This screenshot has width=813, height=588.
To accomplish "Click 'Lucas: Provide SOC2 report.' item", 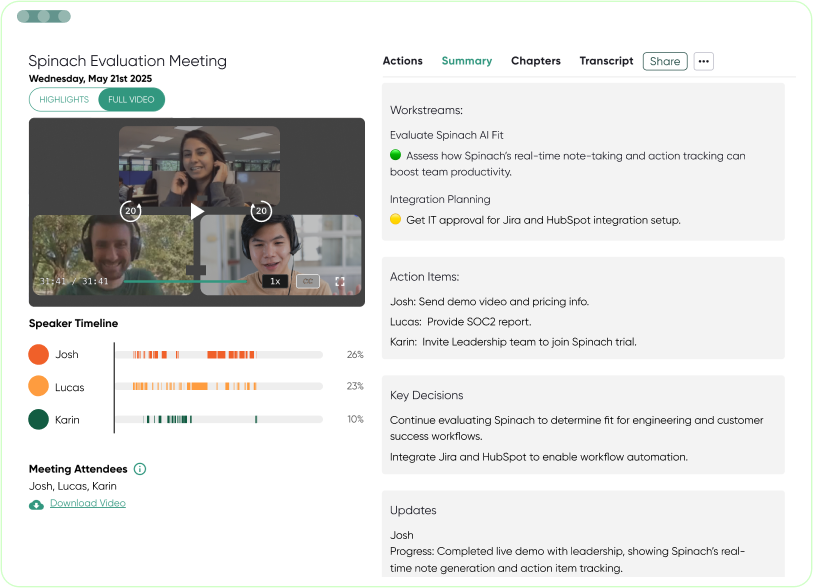I will point(460,321).
